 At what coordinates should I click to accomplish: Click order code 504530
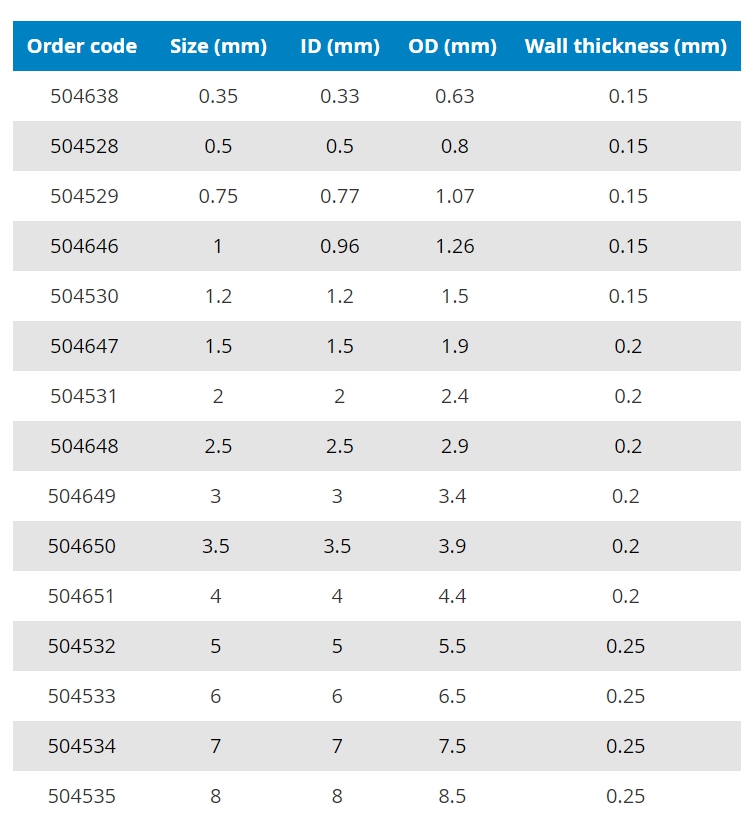(84, 296)
